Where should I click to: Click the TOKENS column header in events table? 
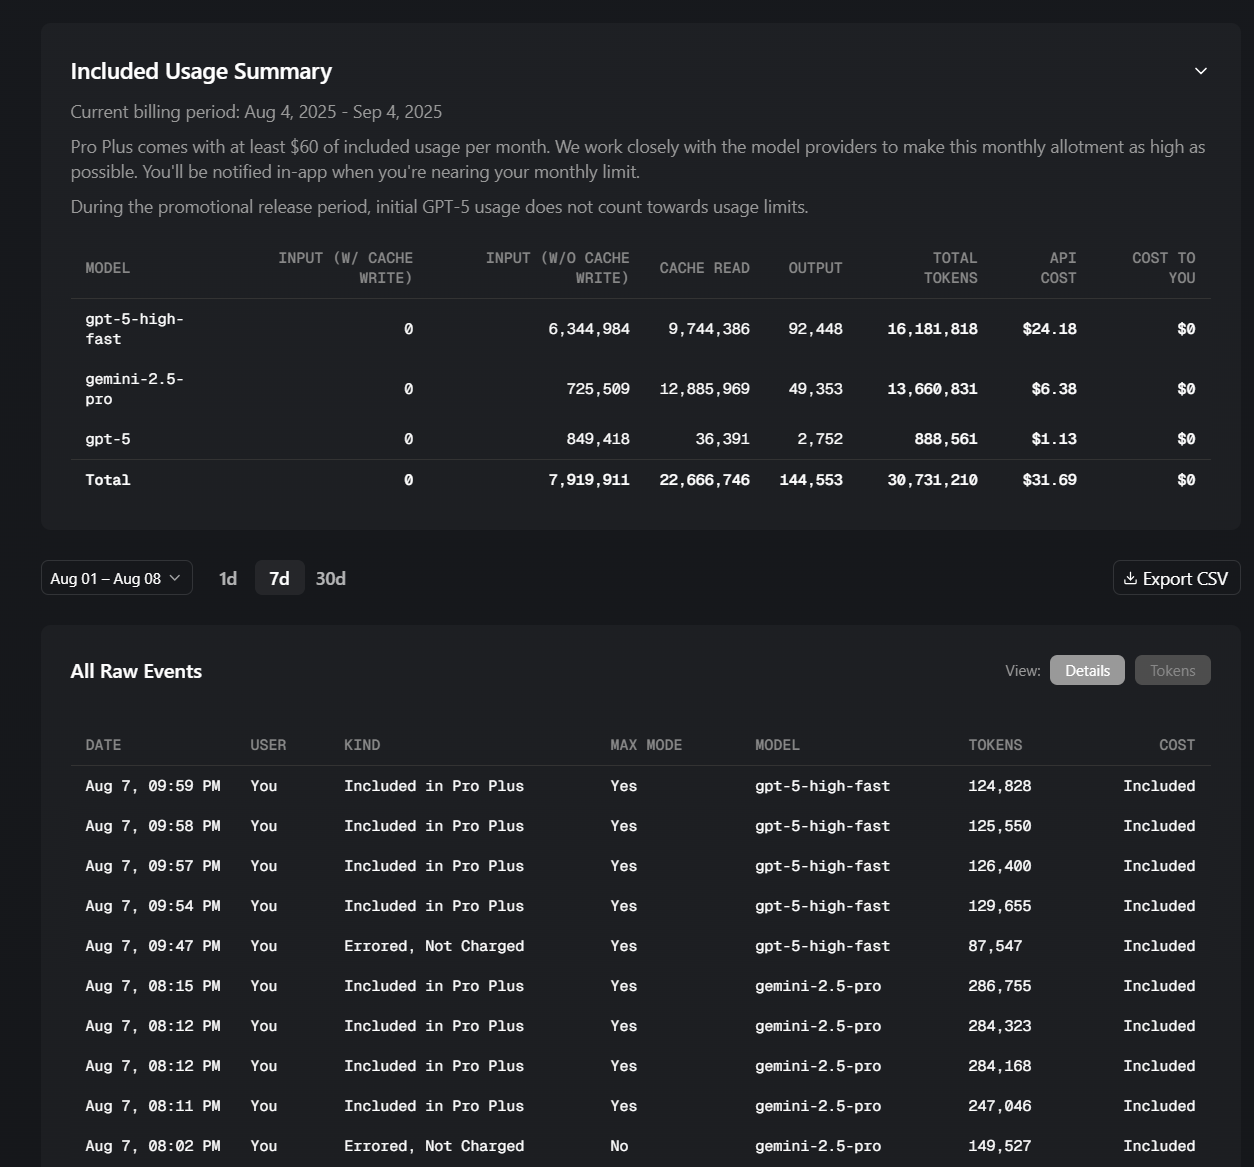(x=995, y=745)
